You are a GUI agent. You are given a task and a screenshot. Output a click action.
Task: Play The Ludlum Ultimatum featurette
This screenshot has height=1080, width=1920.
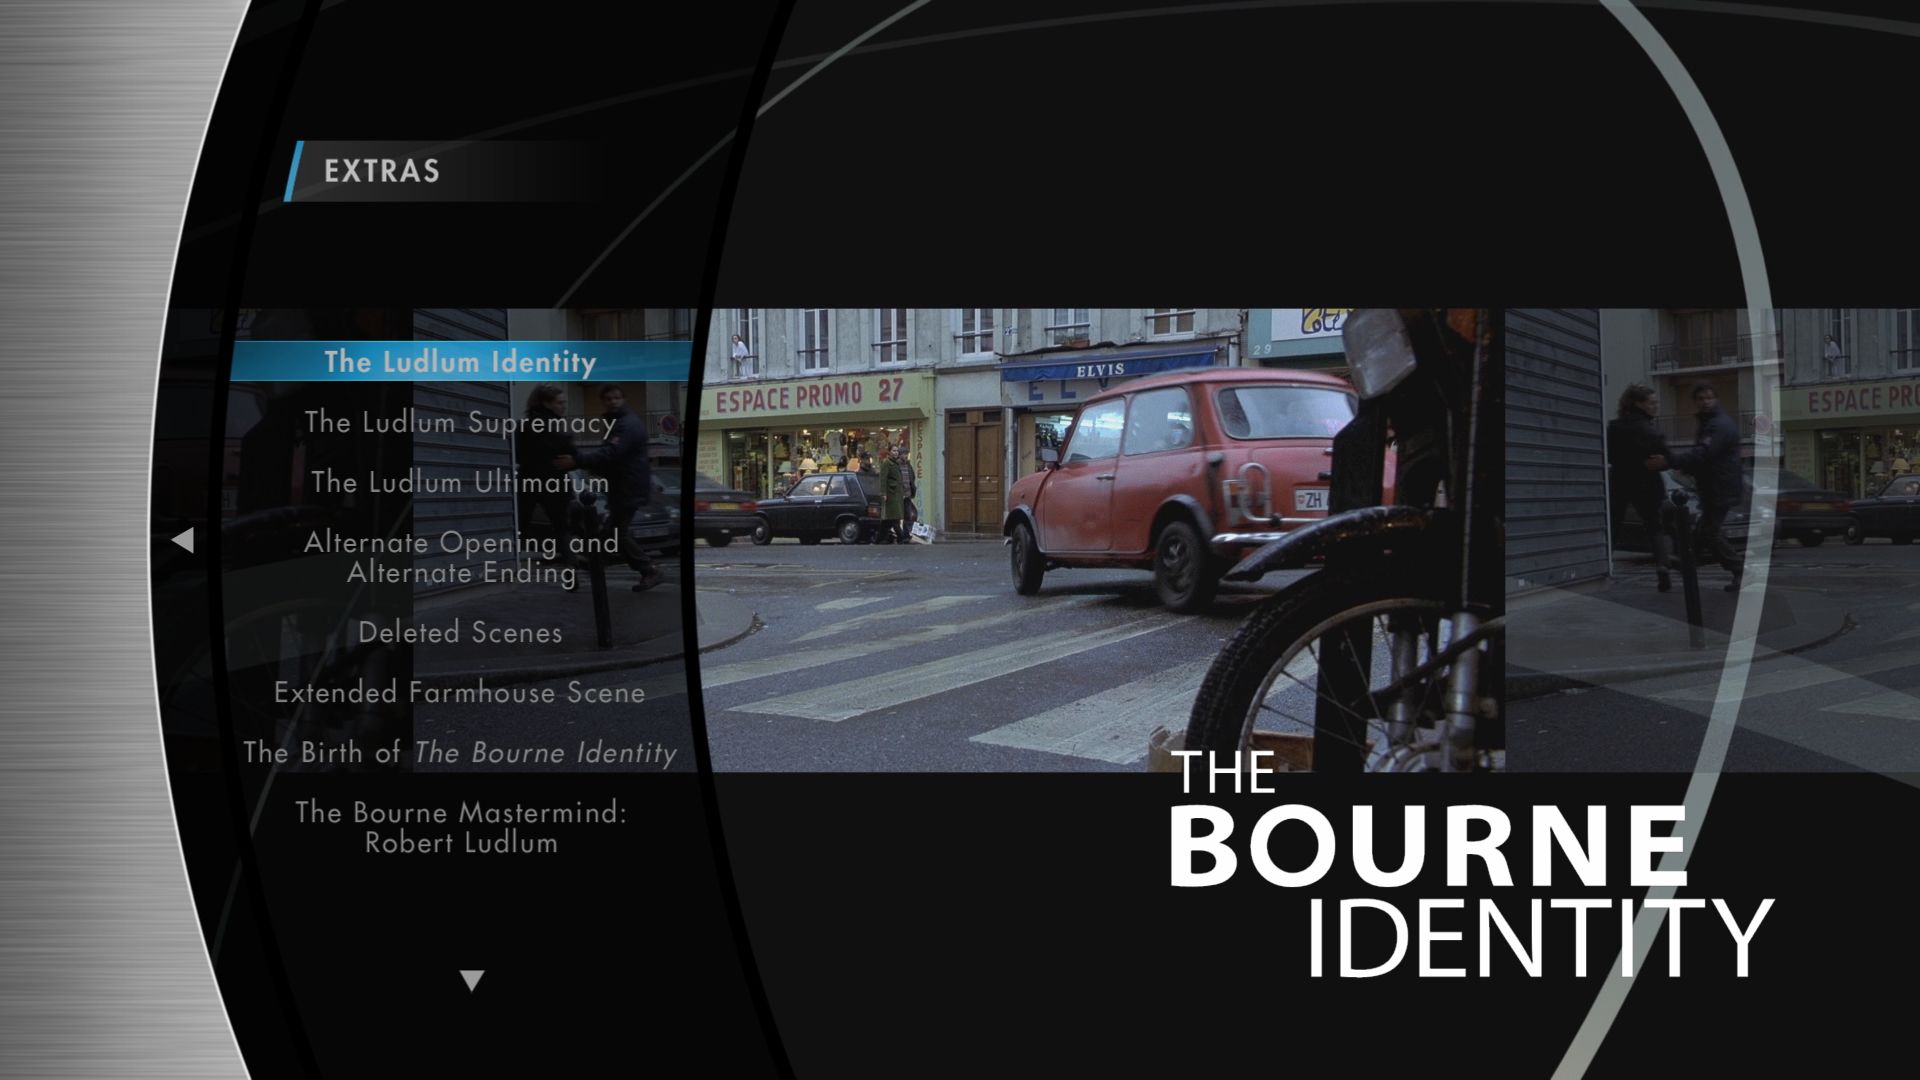pos(460,482)
